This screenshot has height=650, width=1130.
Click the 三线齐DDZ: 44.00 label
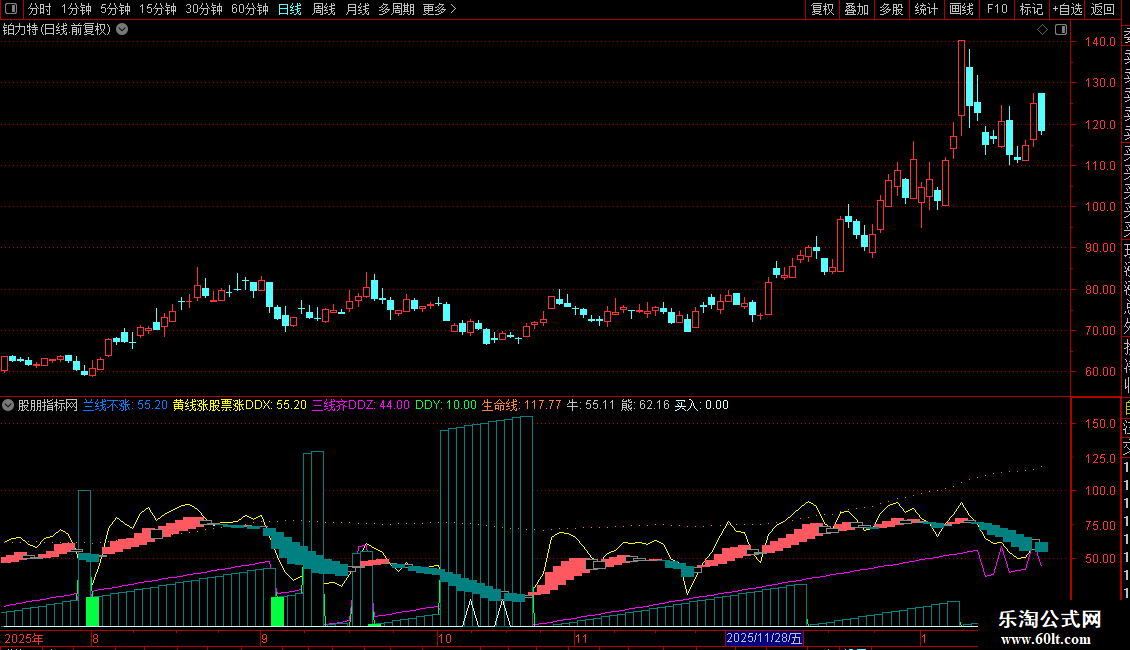coord(361,405)
